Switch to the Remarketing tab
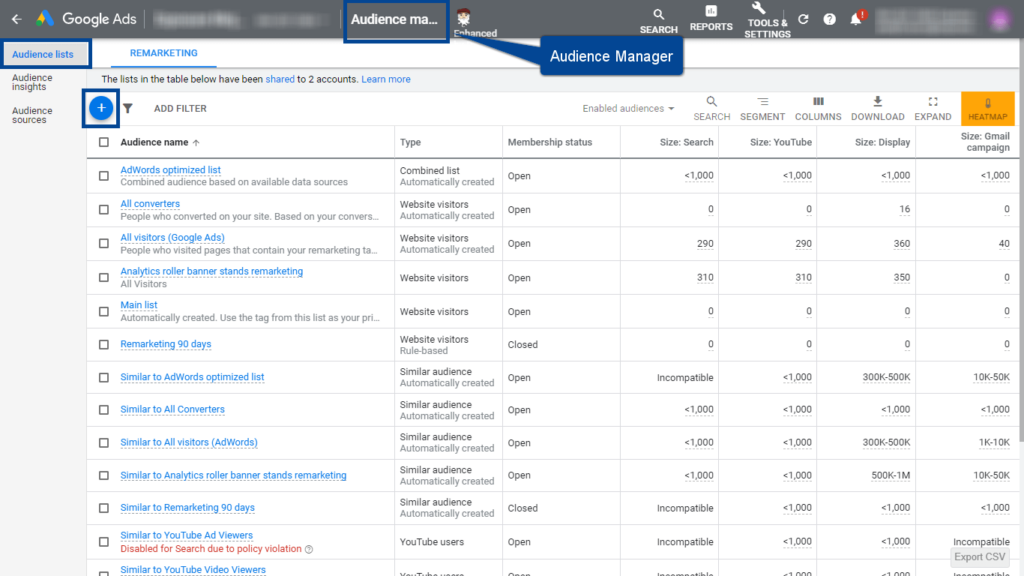Screen dimensions: 1024x576 (x=164, y=53)
